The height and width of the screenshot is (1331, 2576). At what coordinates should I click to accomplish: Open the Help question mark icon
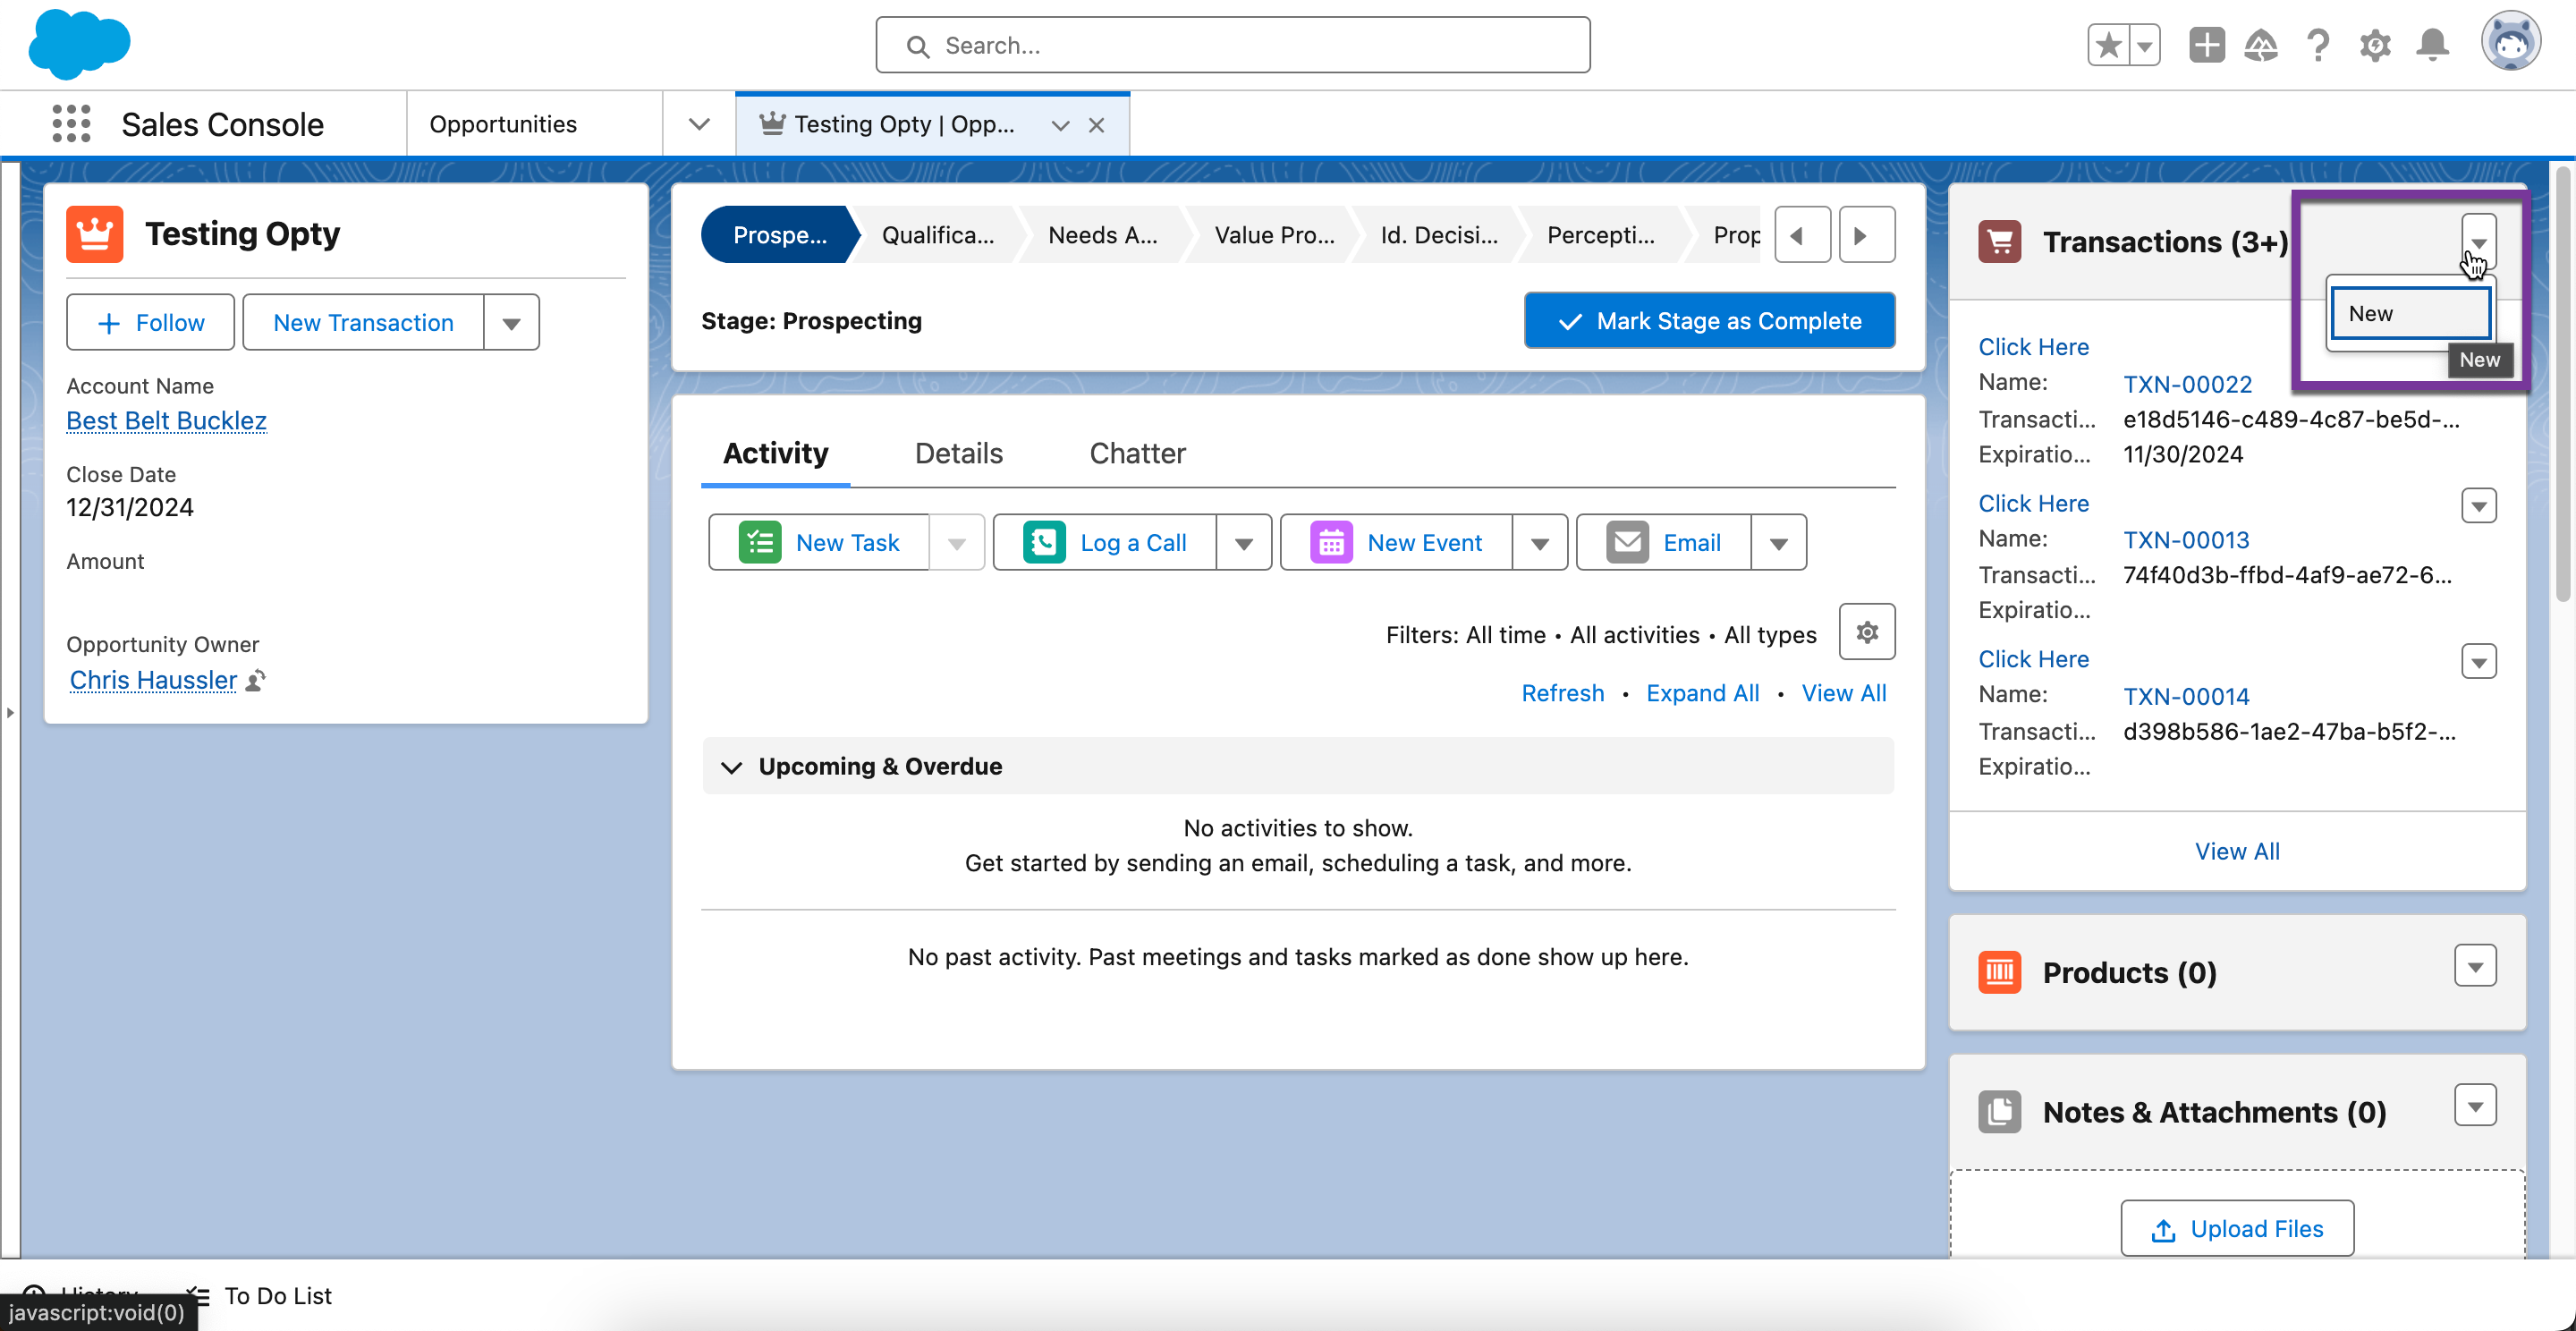pyautogui.click(x=2318, y=45)
